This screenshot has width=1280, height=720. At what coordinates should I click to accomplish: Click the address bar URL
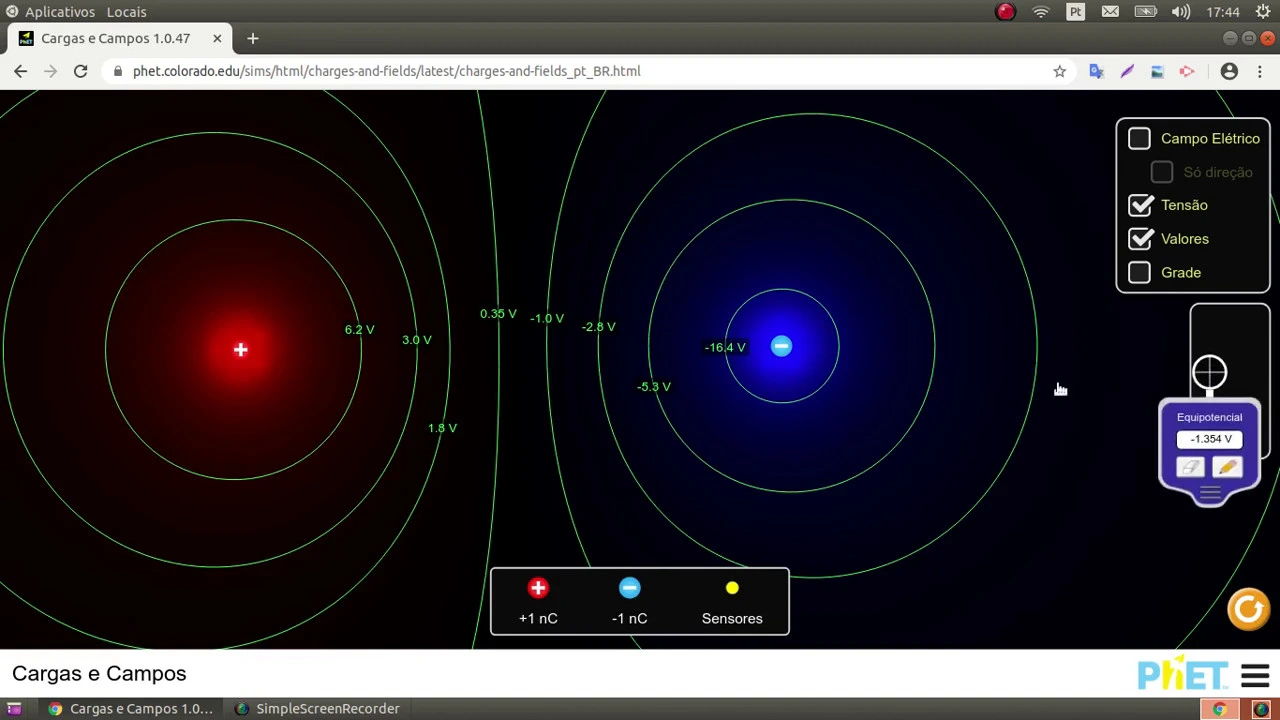coord(386,71)
